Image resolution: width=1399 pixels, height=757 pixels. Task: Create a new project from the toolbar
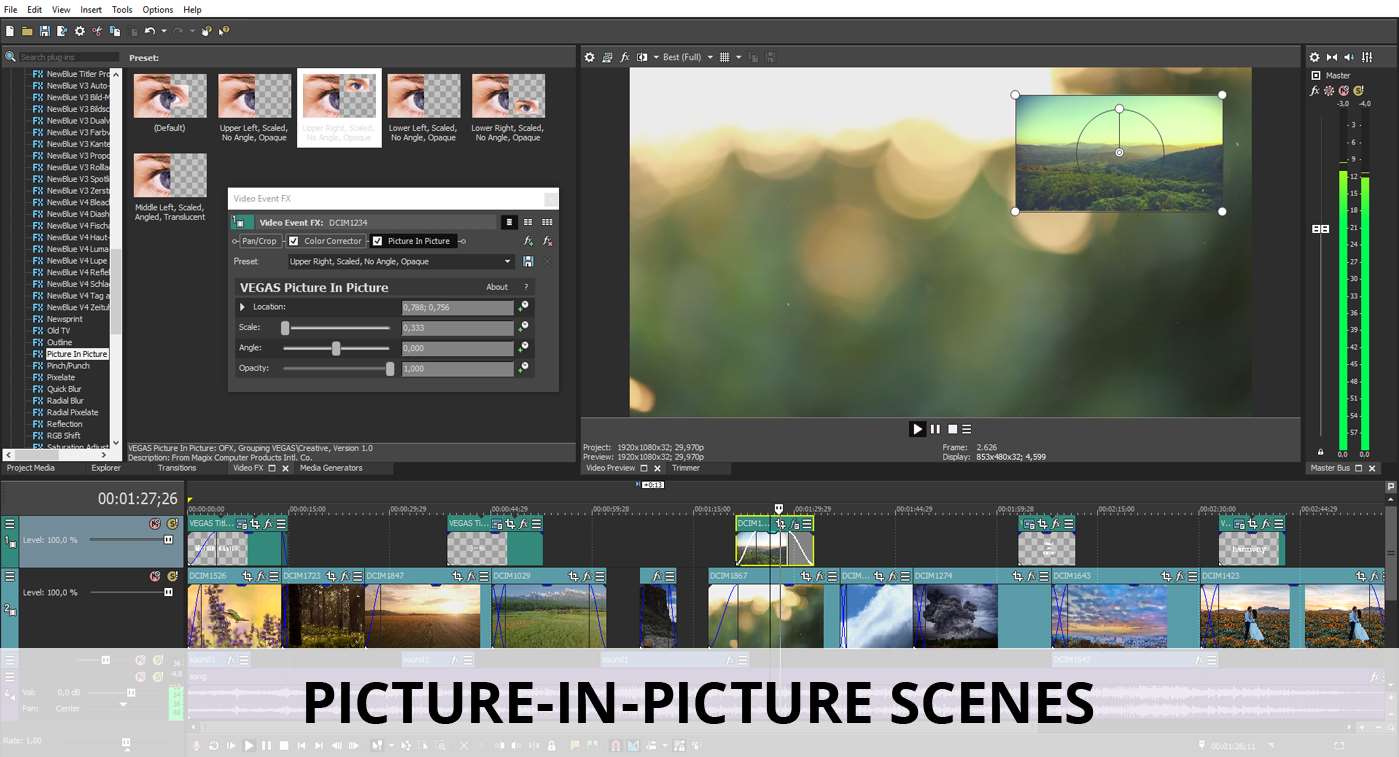[x=10, y=31]
